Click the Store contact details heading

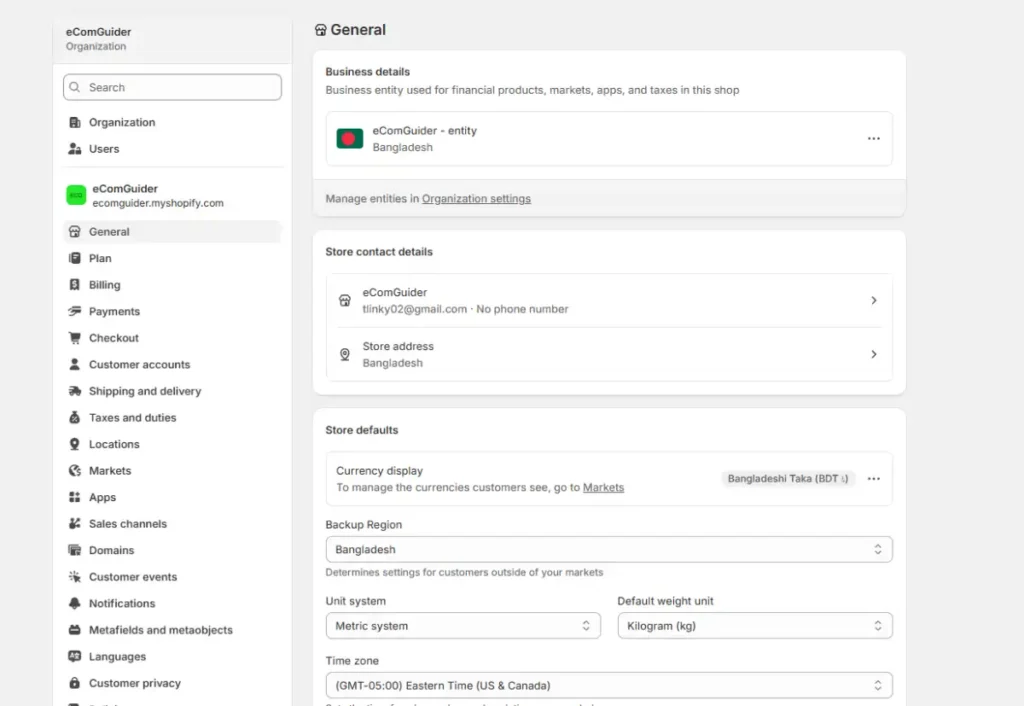[379, 251]
